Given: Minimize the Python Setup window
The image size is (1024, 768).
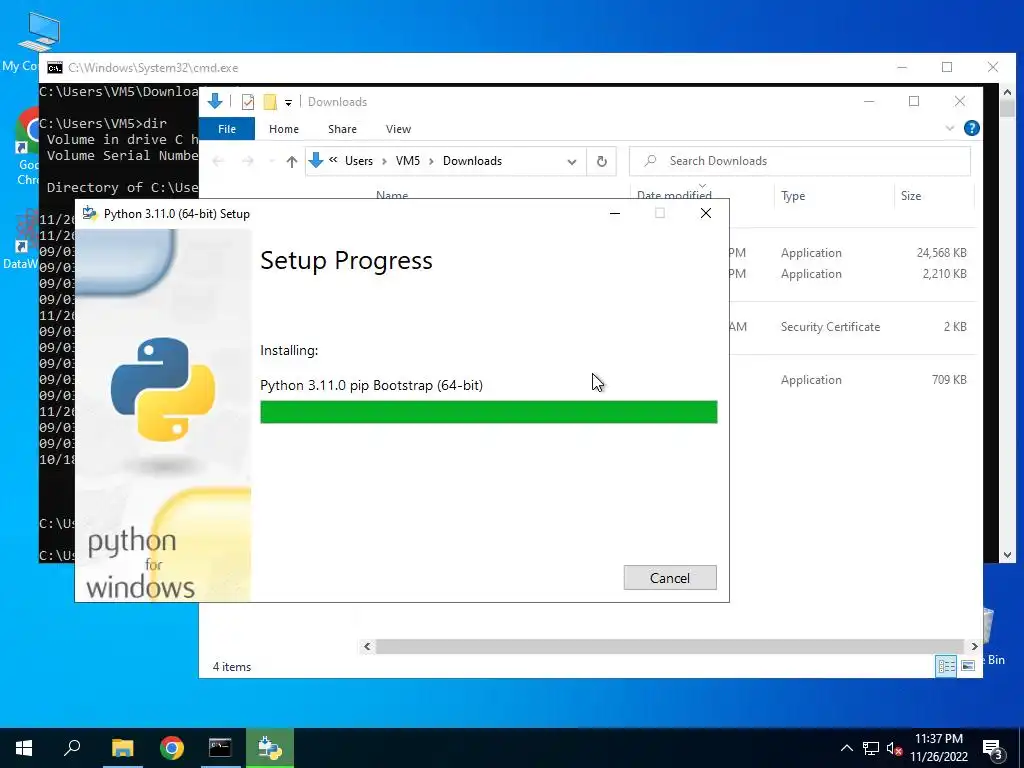Looking at the screenshot, I should click(615, 213).
